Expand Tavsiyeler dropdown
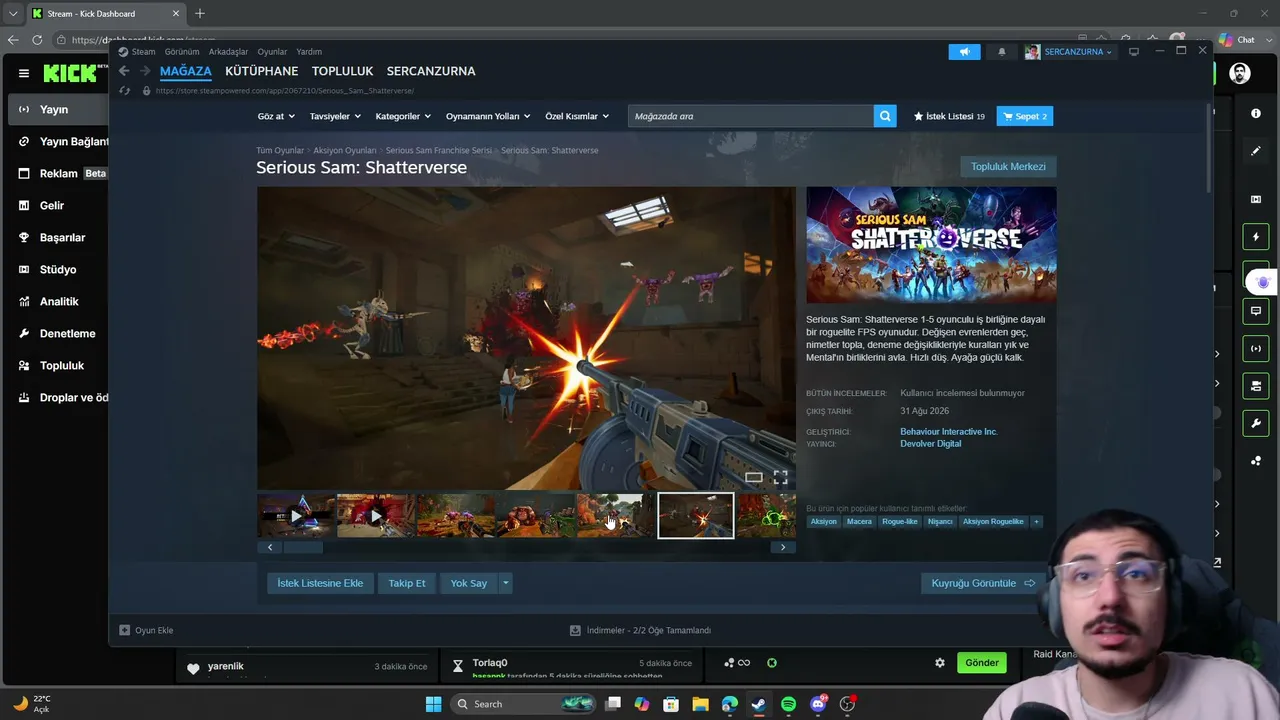1280x720 pixels. coord(335,116)
